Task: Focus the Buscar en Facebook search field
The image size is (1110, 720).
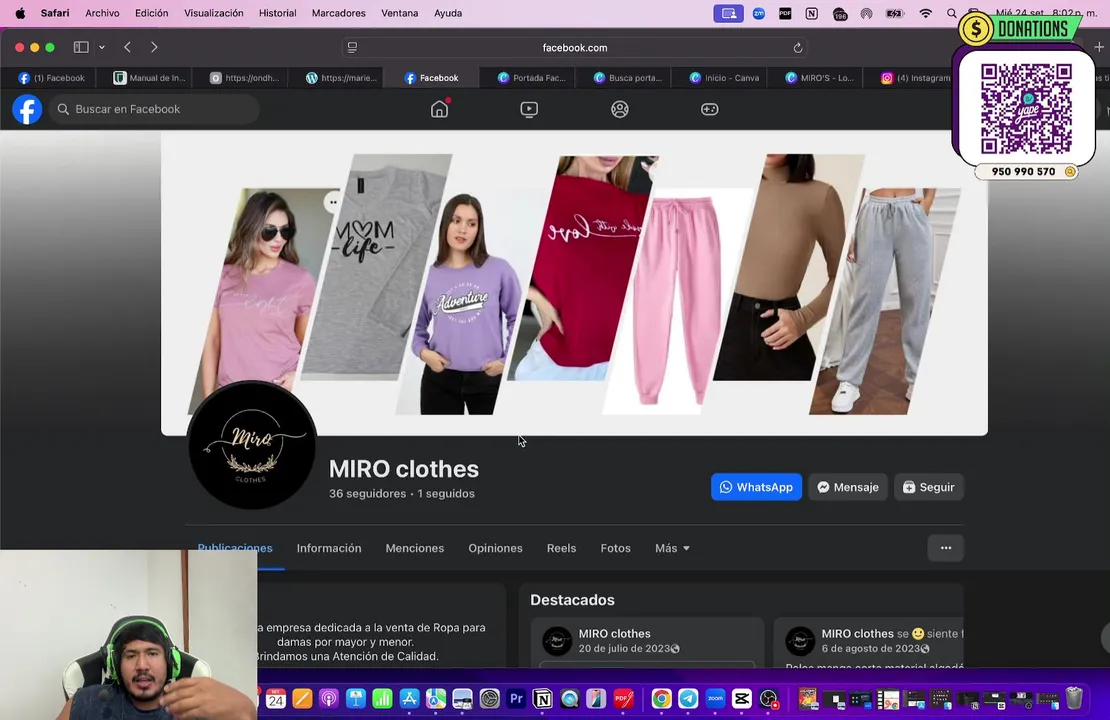Action: 154,109
